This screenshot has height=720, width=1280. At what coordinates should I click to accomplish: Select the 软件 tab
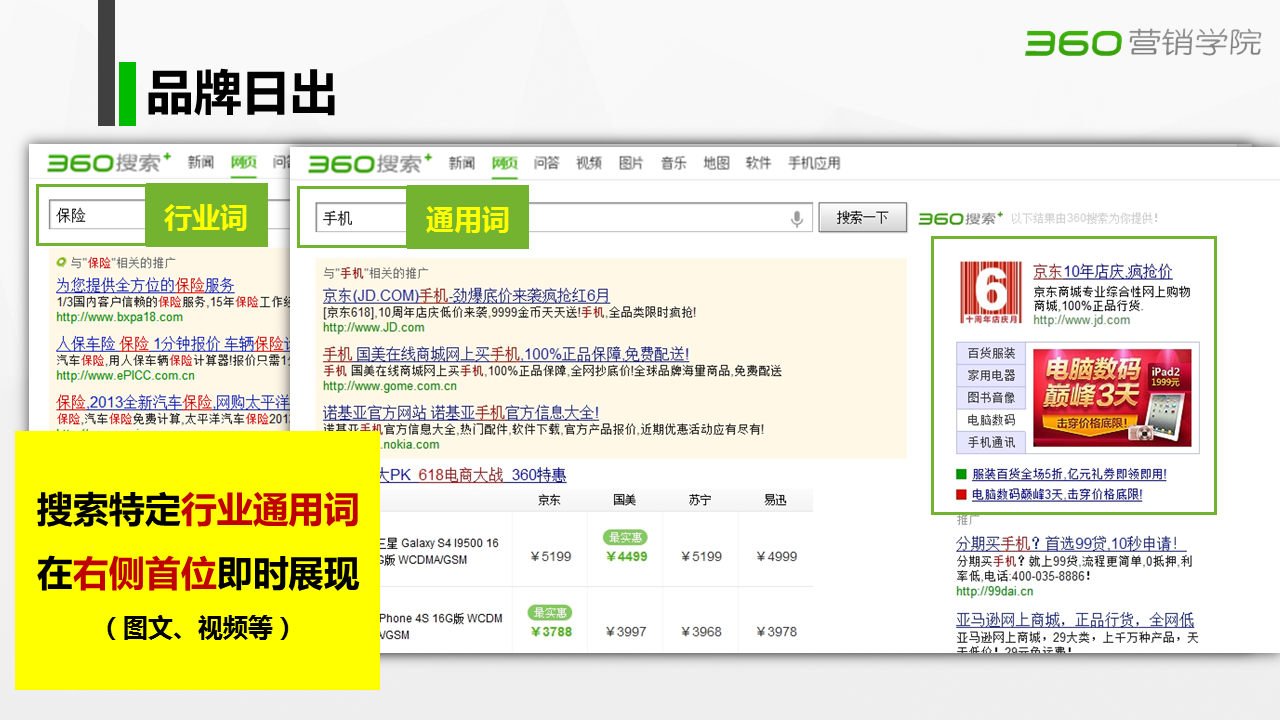pyautogui.click(x=758, y=163)
